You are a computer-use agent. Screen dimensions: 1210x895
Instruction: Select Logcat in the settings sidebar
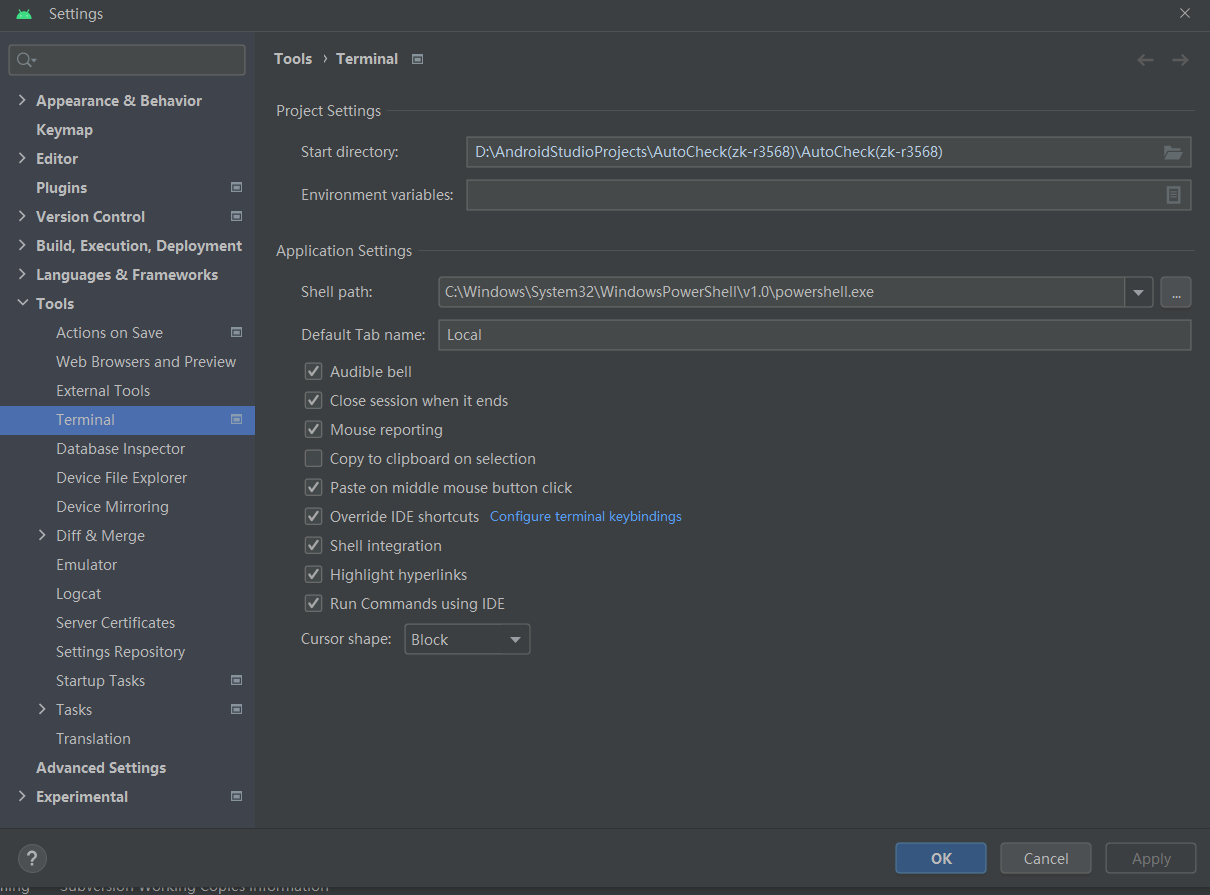[78, 593]
